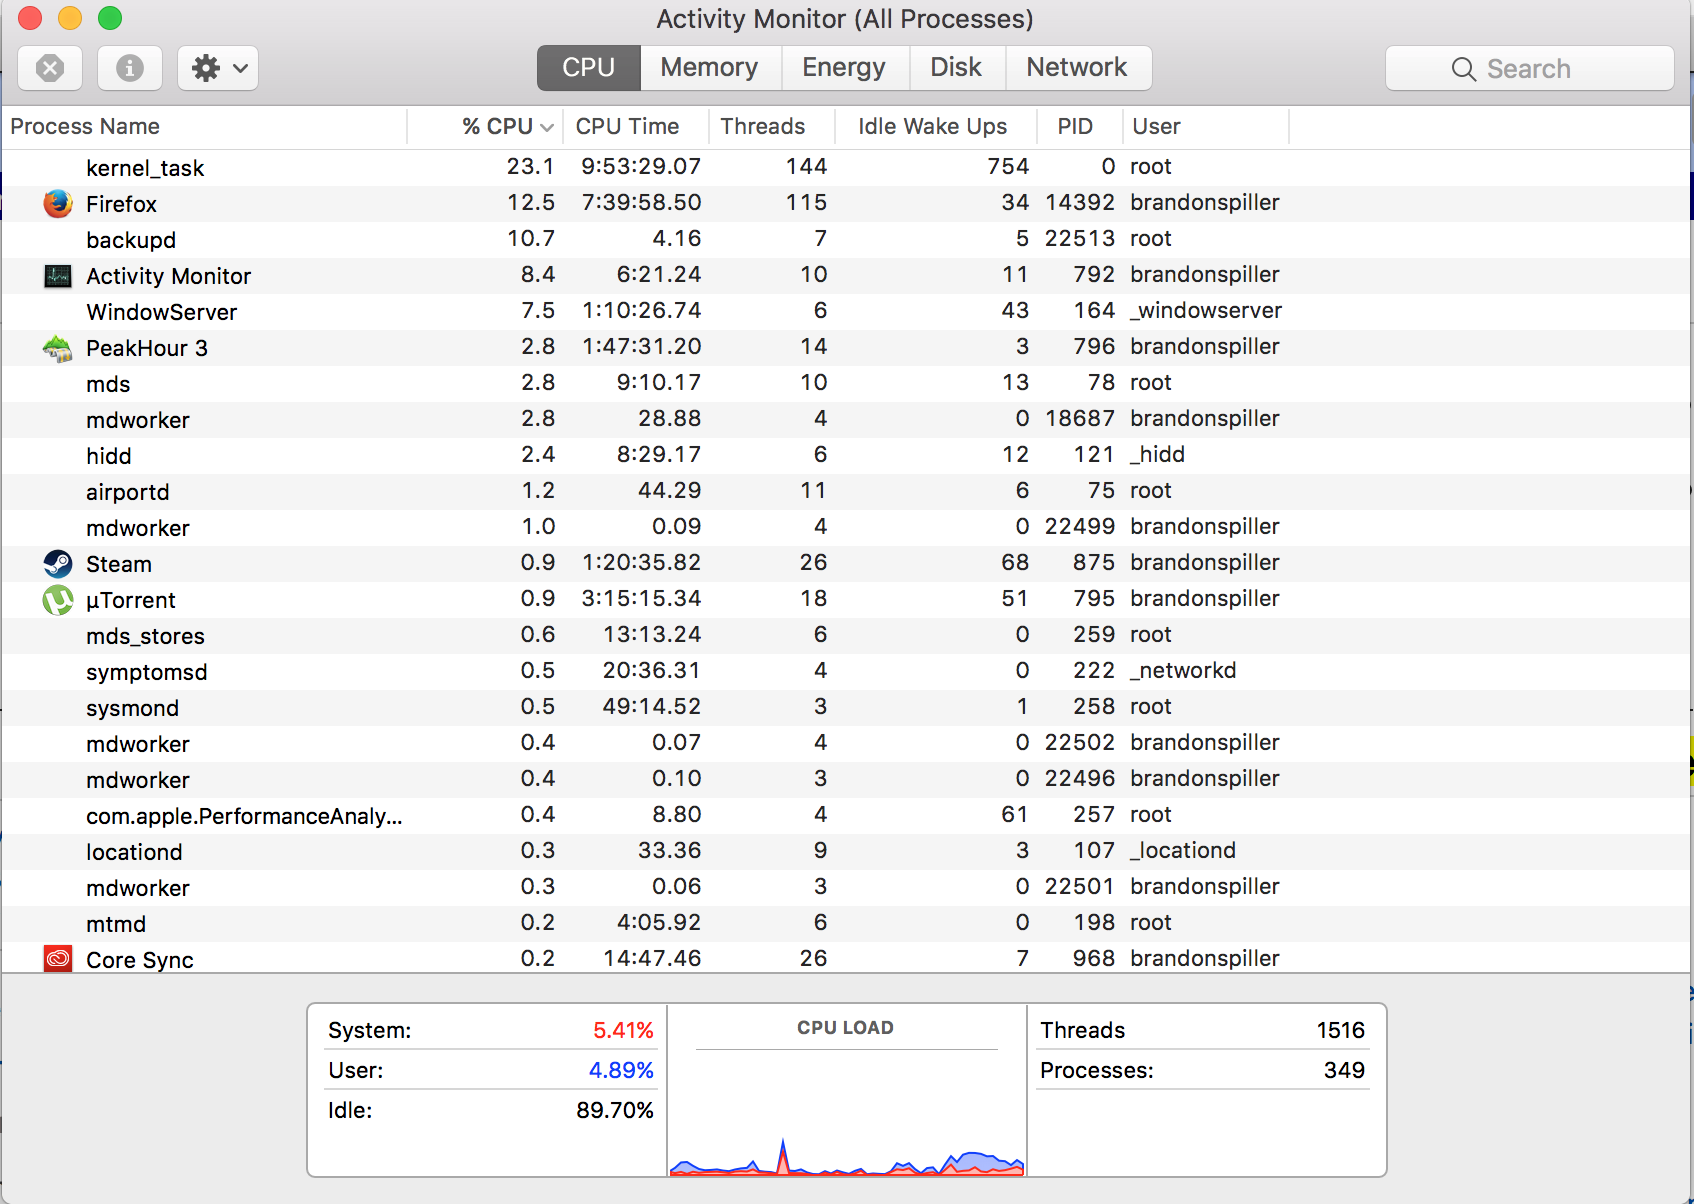Sort by the Idle Wake Ups column
This screenshot has width=1694, height=1204.
tap(935, 127)
